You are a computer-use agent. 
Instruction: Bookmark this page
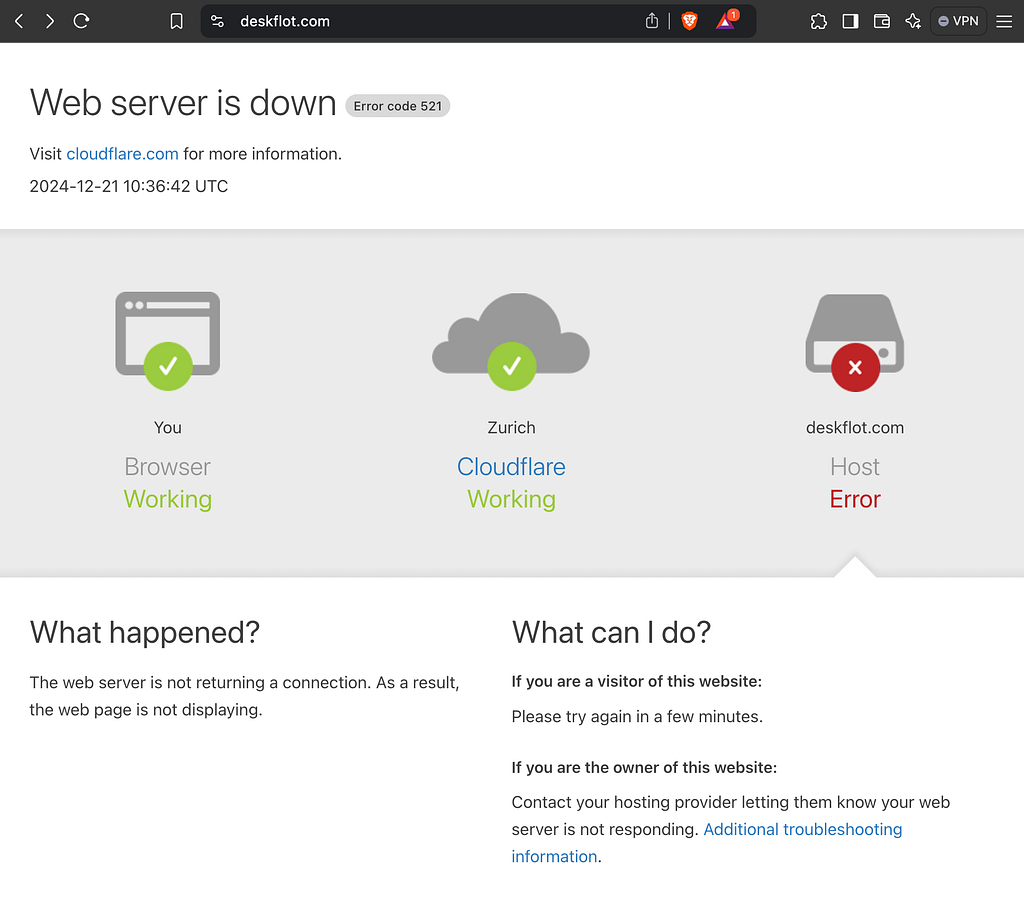pos(176,22)
